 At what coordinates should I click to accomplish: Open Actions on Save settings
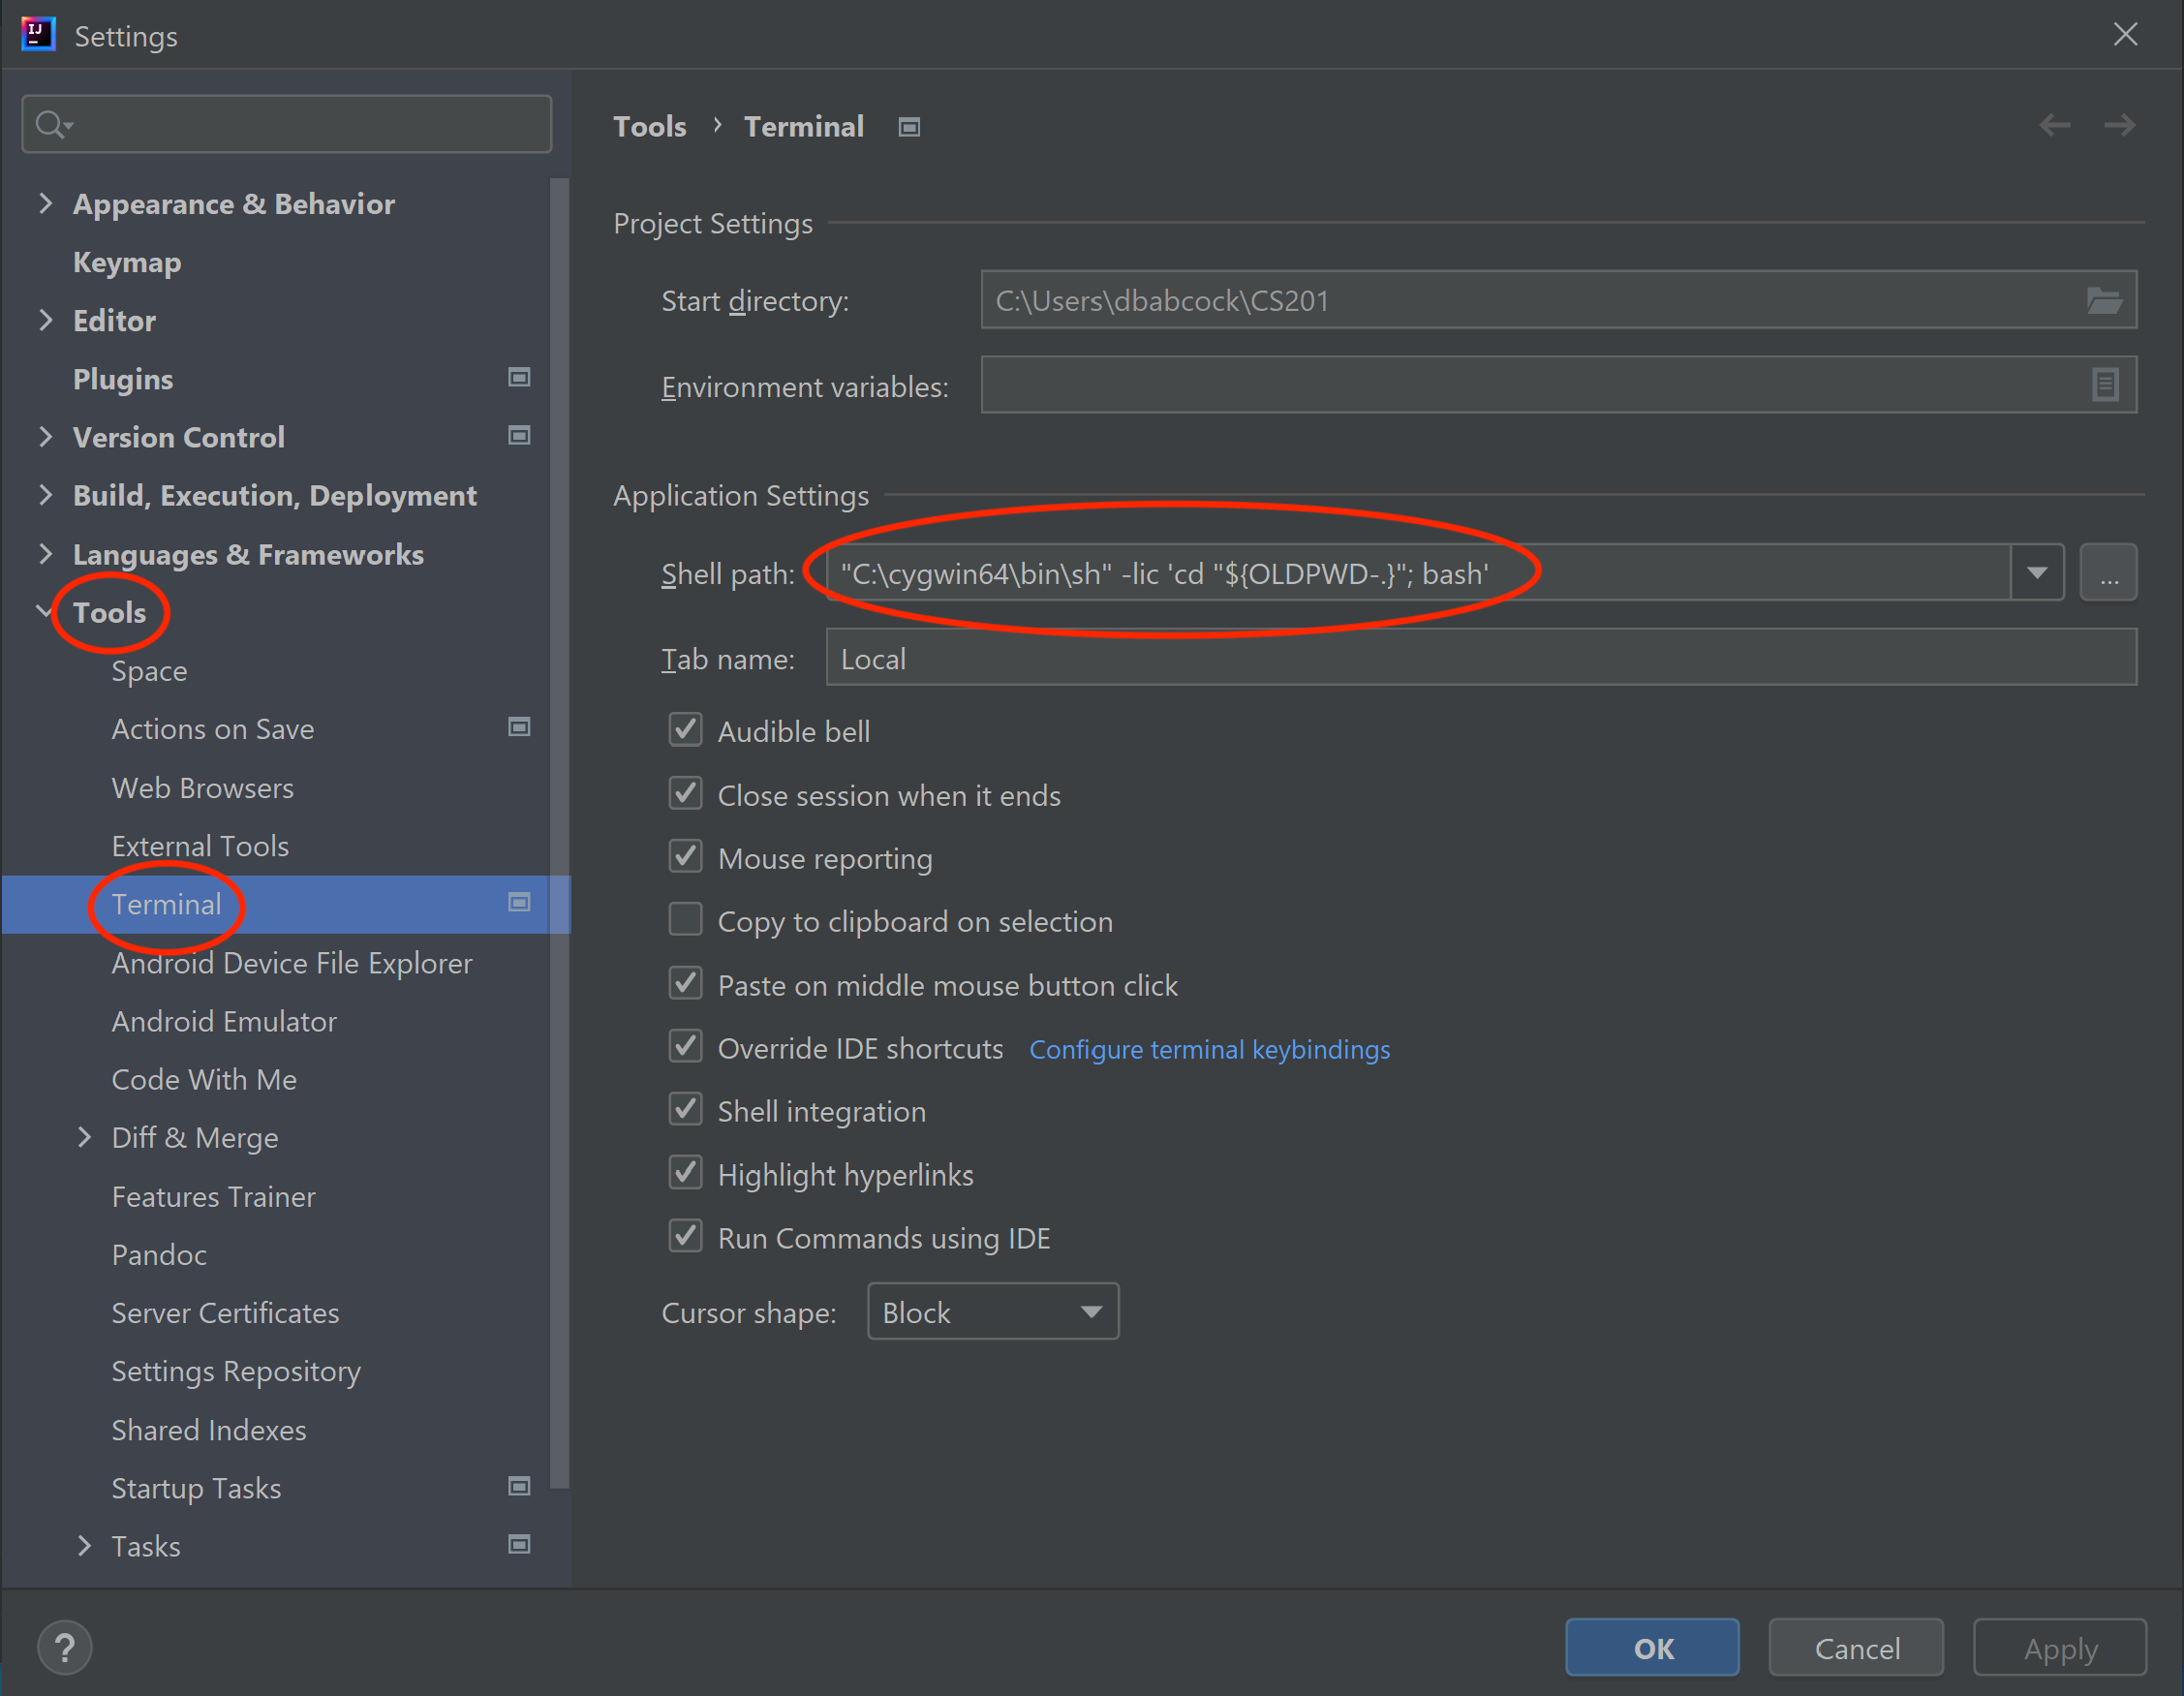point(213,729)
